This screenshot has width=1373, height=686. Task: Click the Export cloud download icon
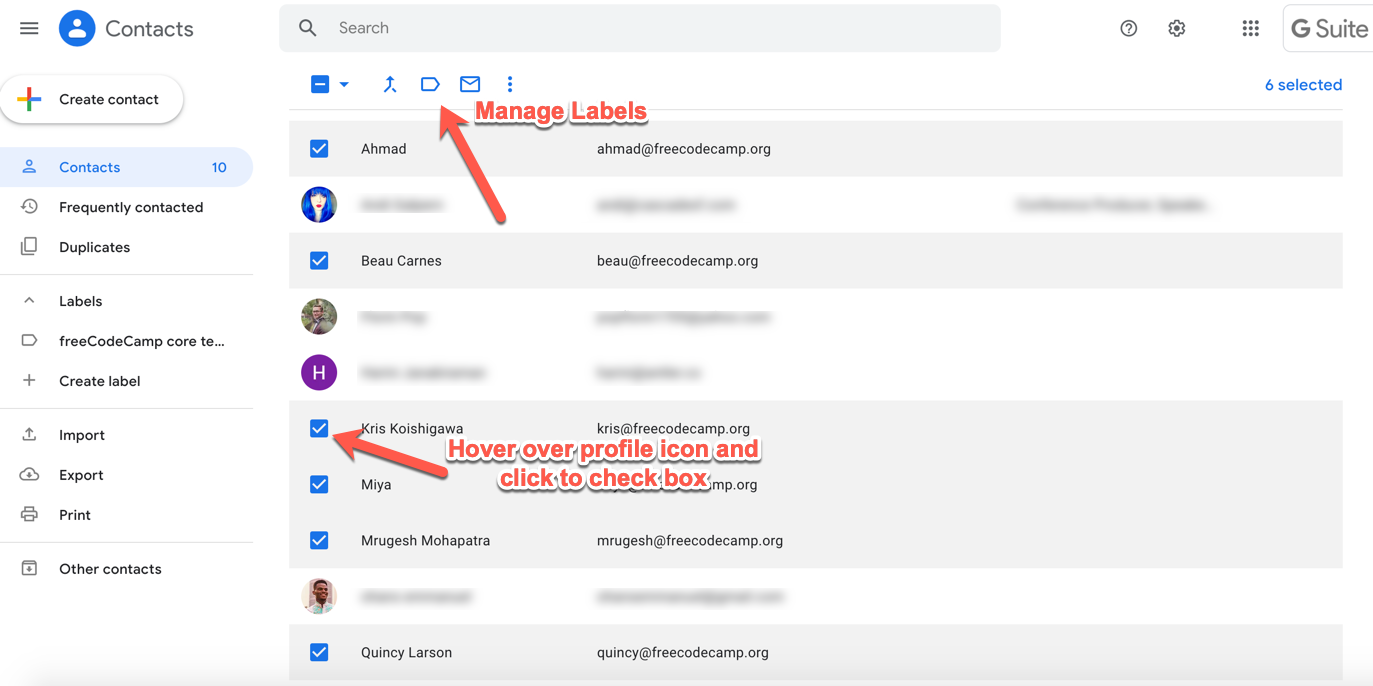[x=29, y=475]
